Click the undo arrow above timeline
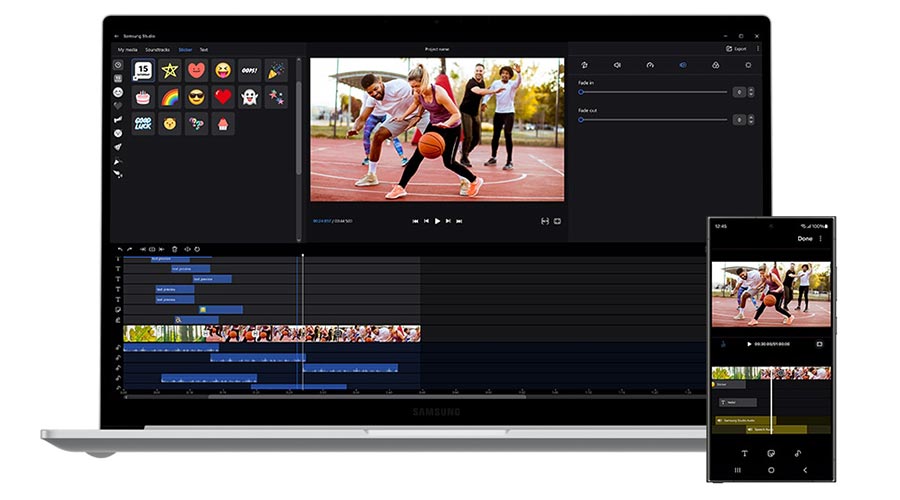900x500 pixels. (119, 249)
